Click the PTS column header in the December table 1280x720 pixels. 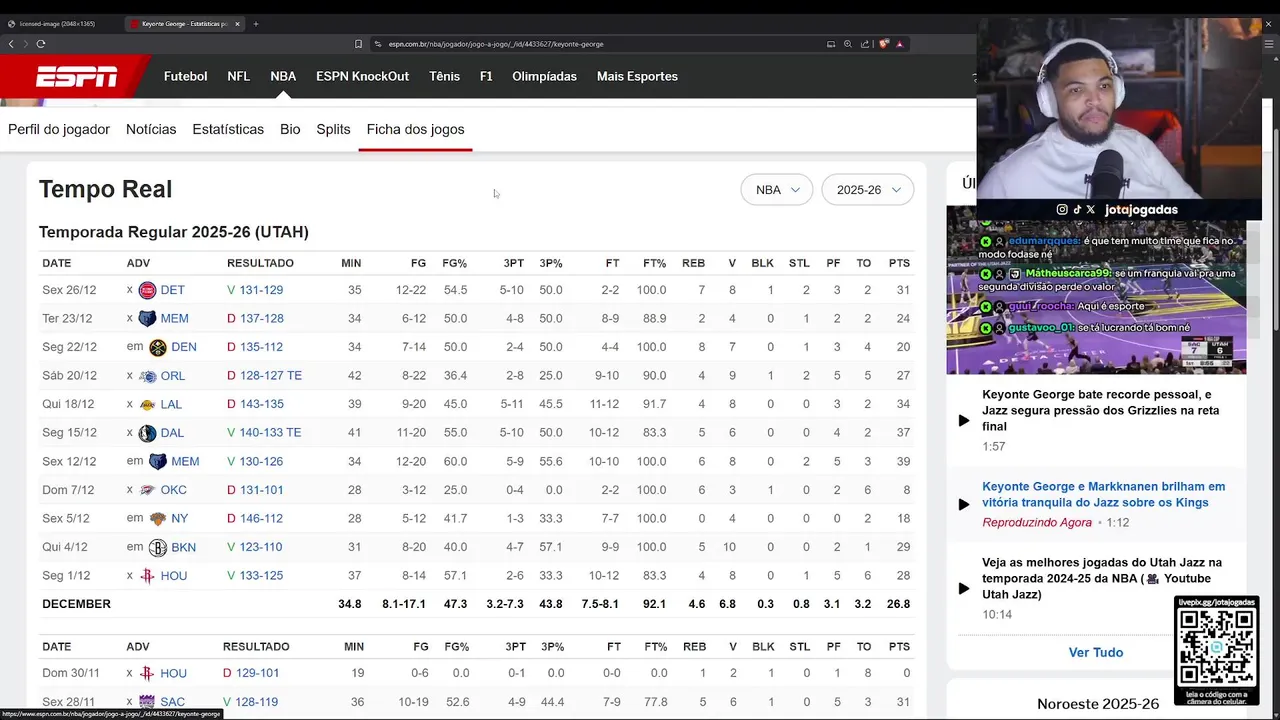899,263
